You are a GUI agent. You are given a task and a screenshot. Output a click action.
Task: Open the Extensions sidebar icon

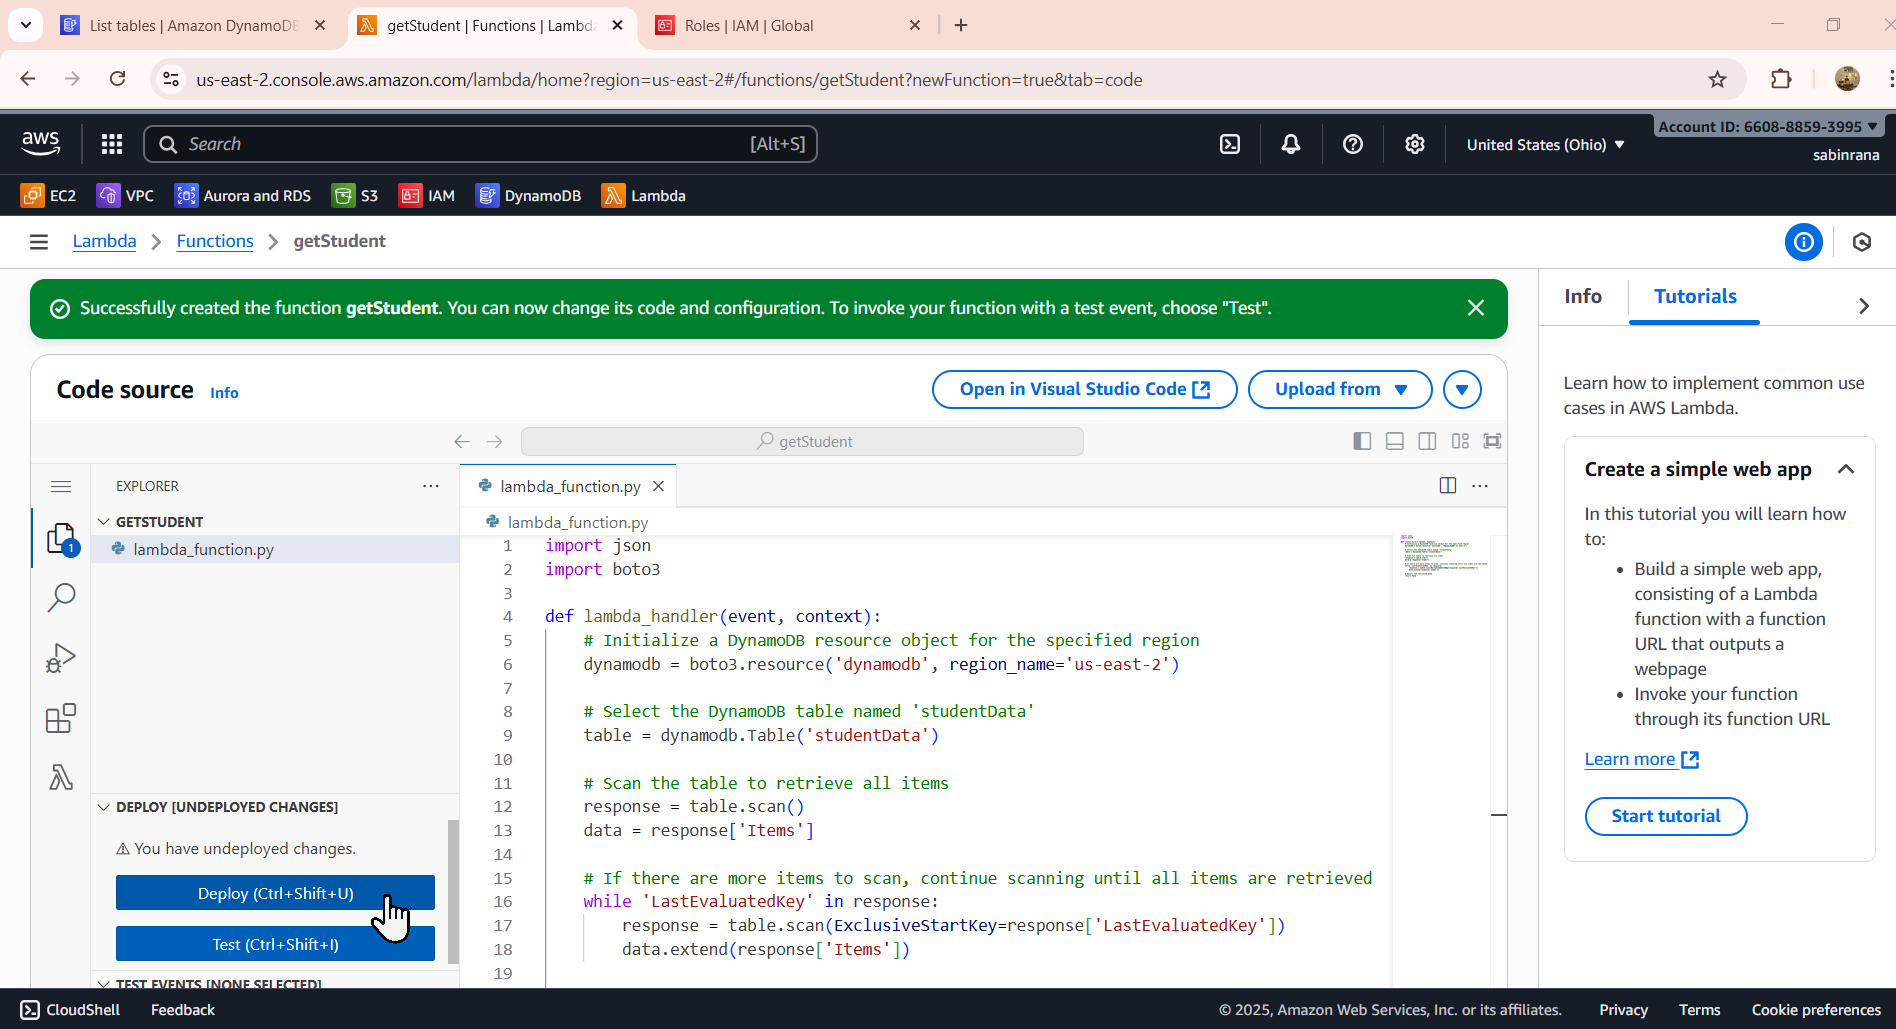(x=61, y=718)
